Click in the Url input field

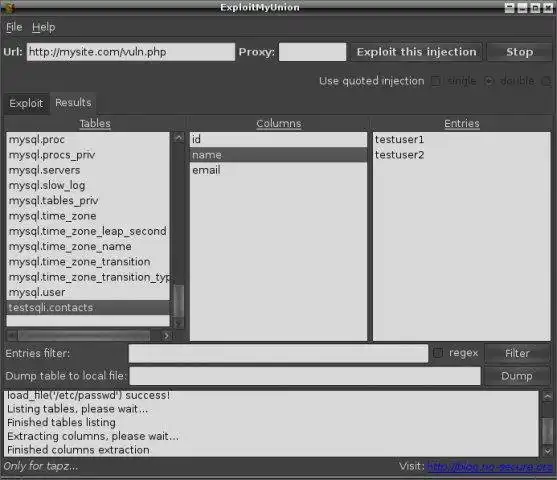(131, 52)
